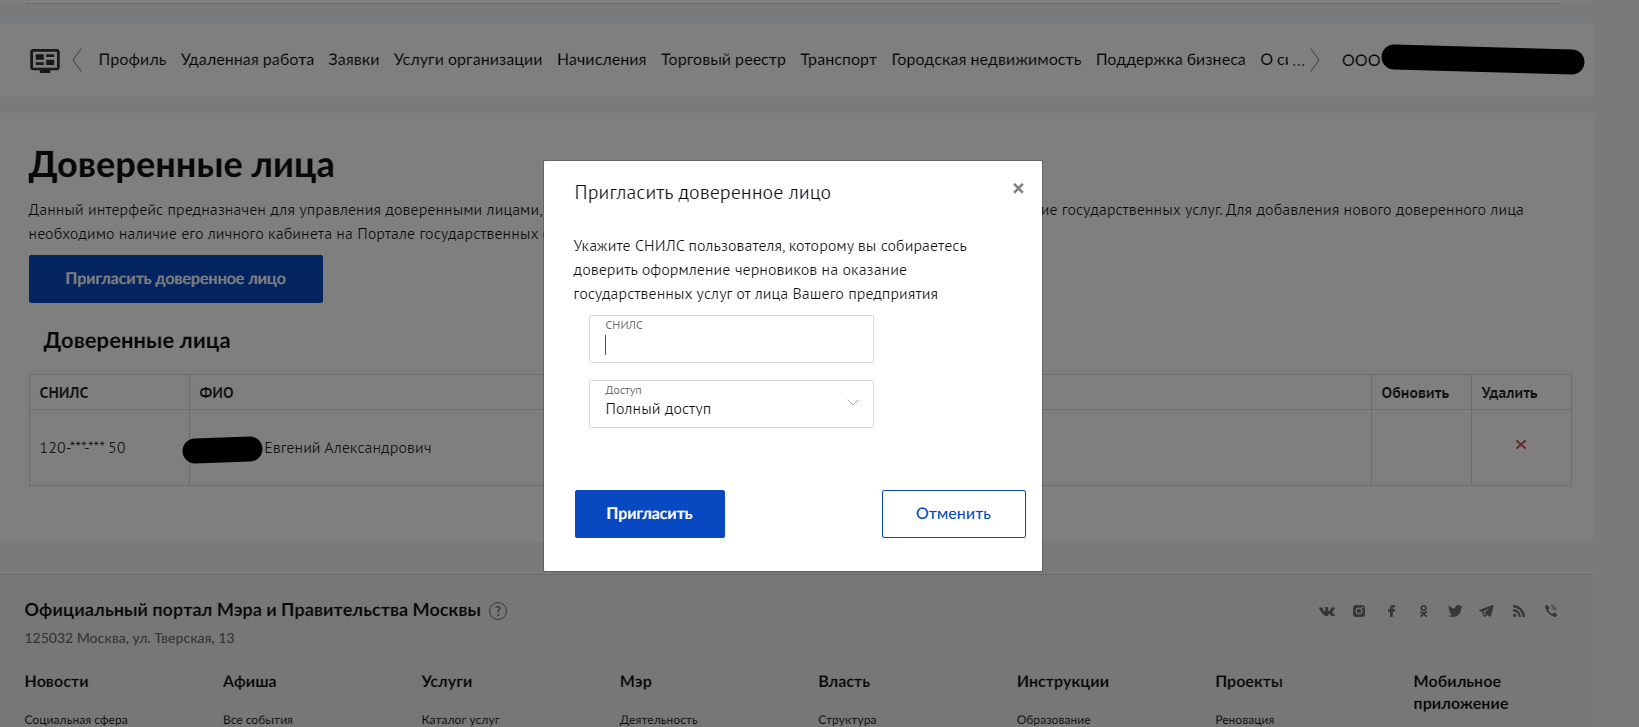Click the ФИО column header
The height and width of the screenshot is (727, 1639).
[217, 393]
